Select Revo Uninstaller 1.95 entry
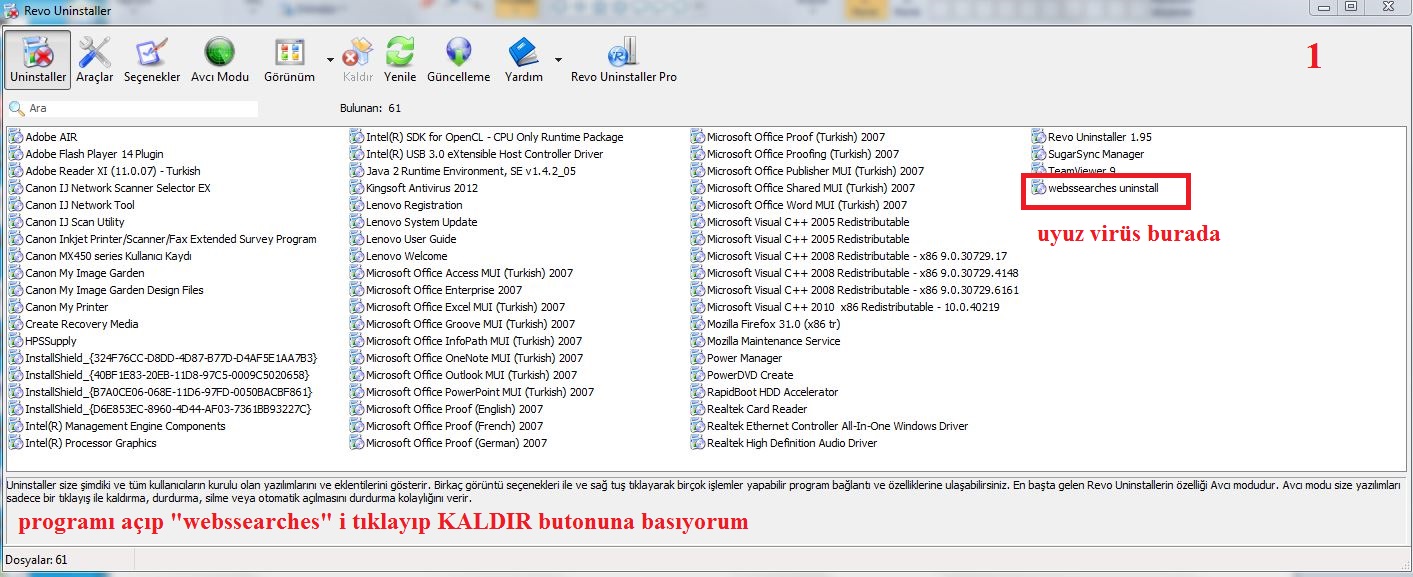 click(1092, 137)
